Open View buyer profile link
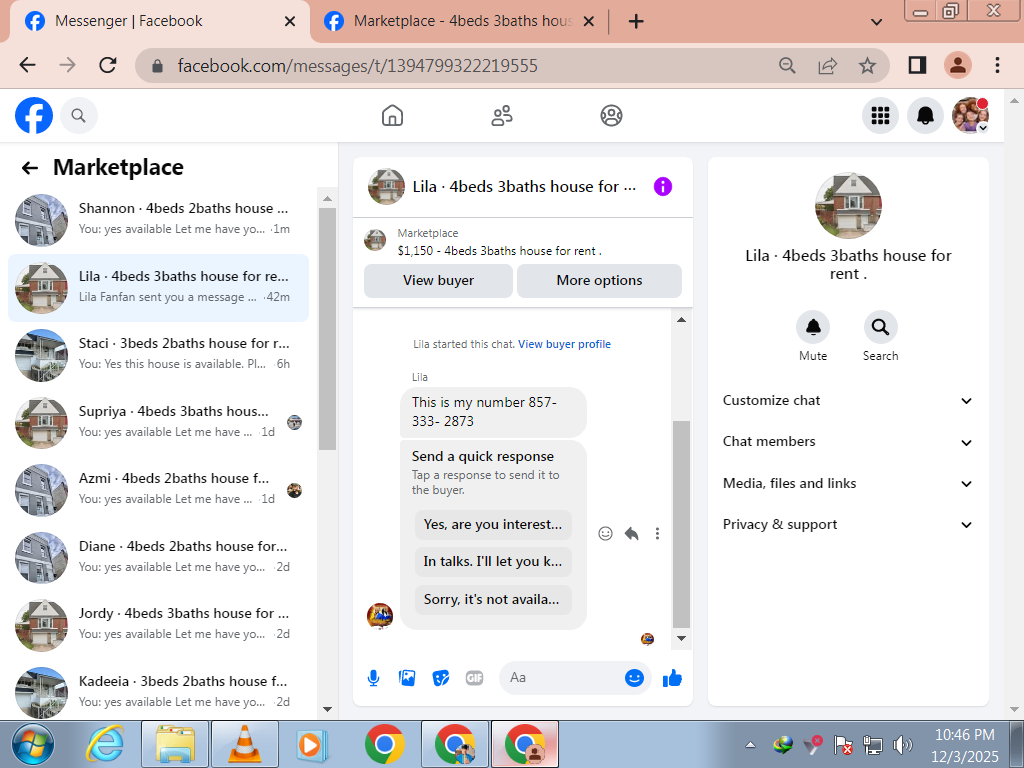The image size is (1024, 768). click(x=564, y=344)
